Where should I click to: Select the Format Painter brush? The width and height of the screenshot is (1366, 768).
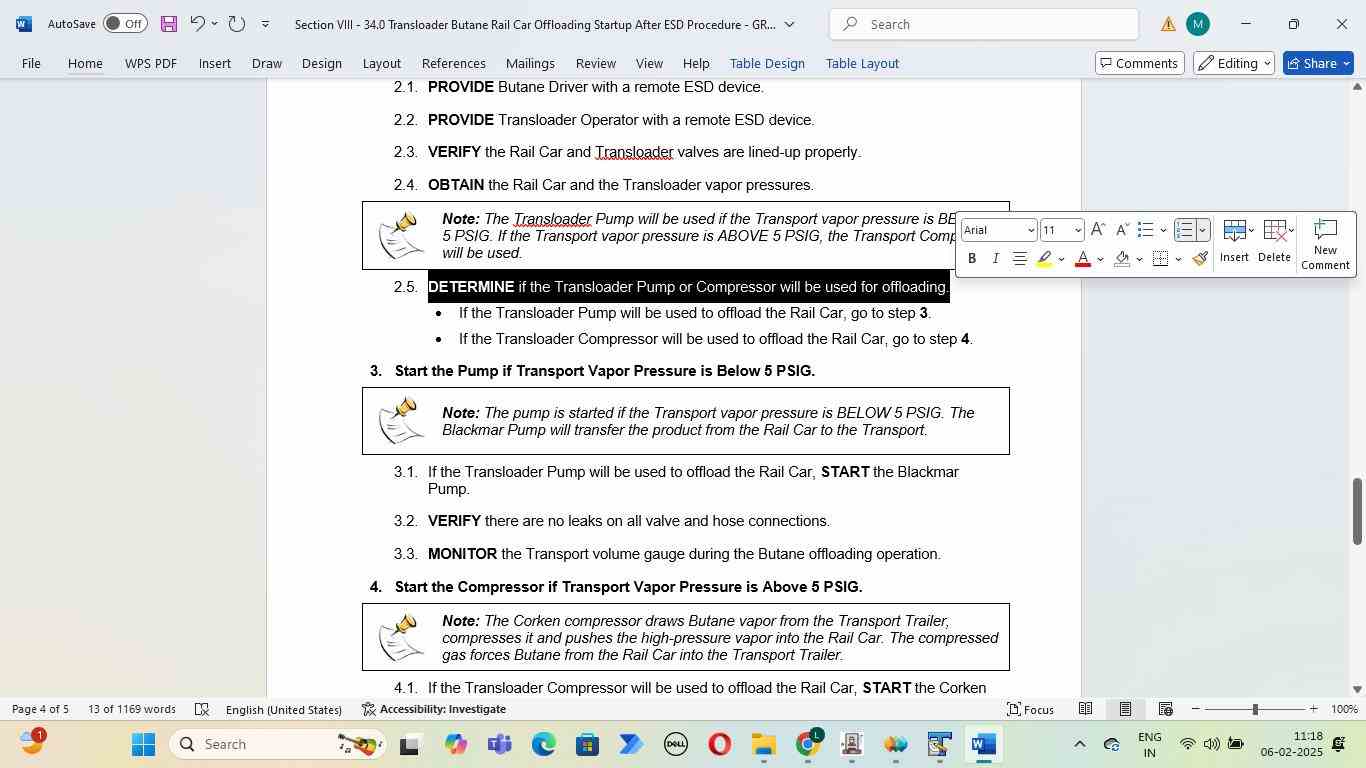pos(1201,259)
